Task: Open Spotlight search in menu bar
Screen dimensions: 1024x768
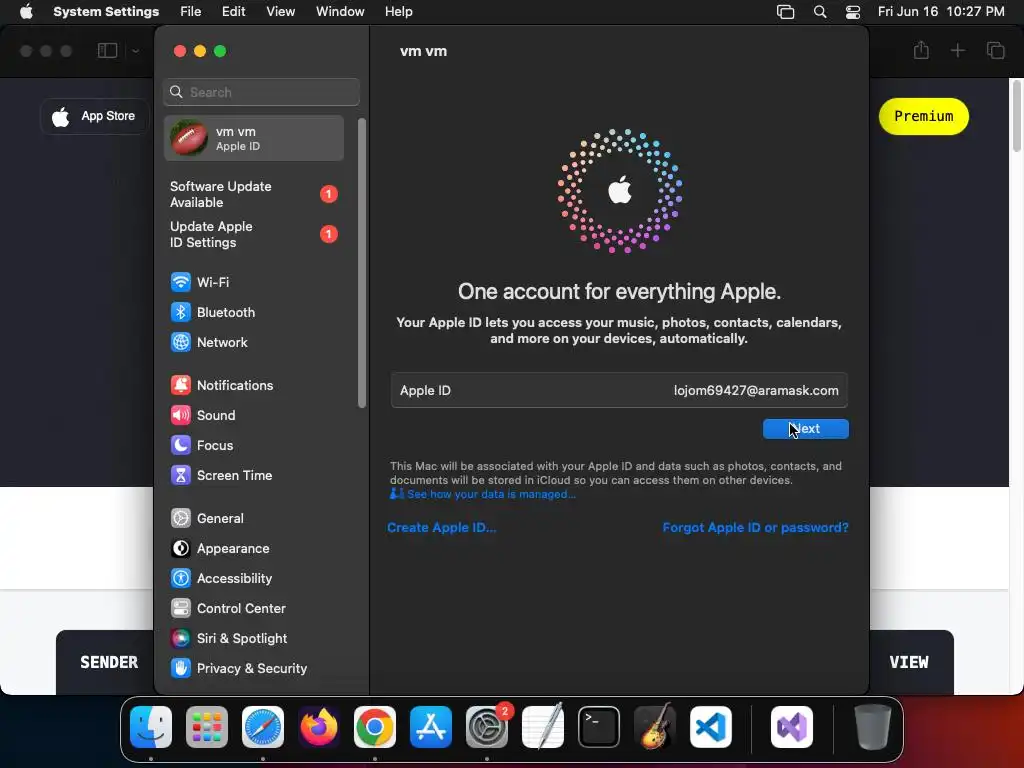Action: point(820,12)
